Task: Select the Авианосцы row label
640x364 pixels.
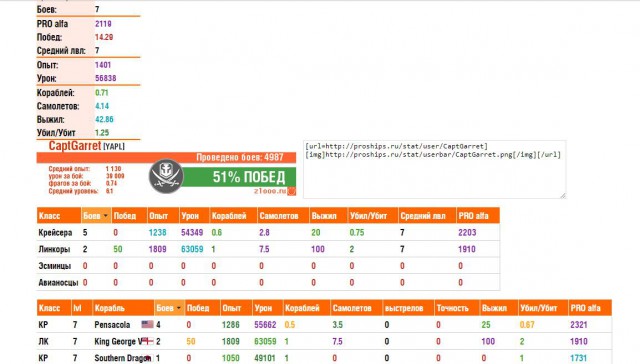Action: pyautogui.click(x=58, y=282)
